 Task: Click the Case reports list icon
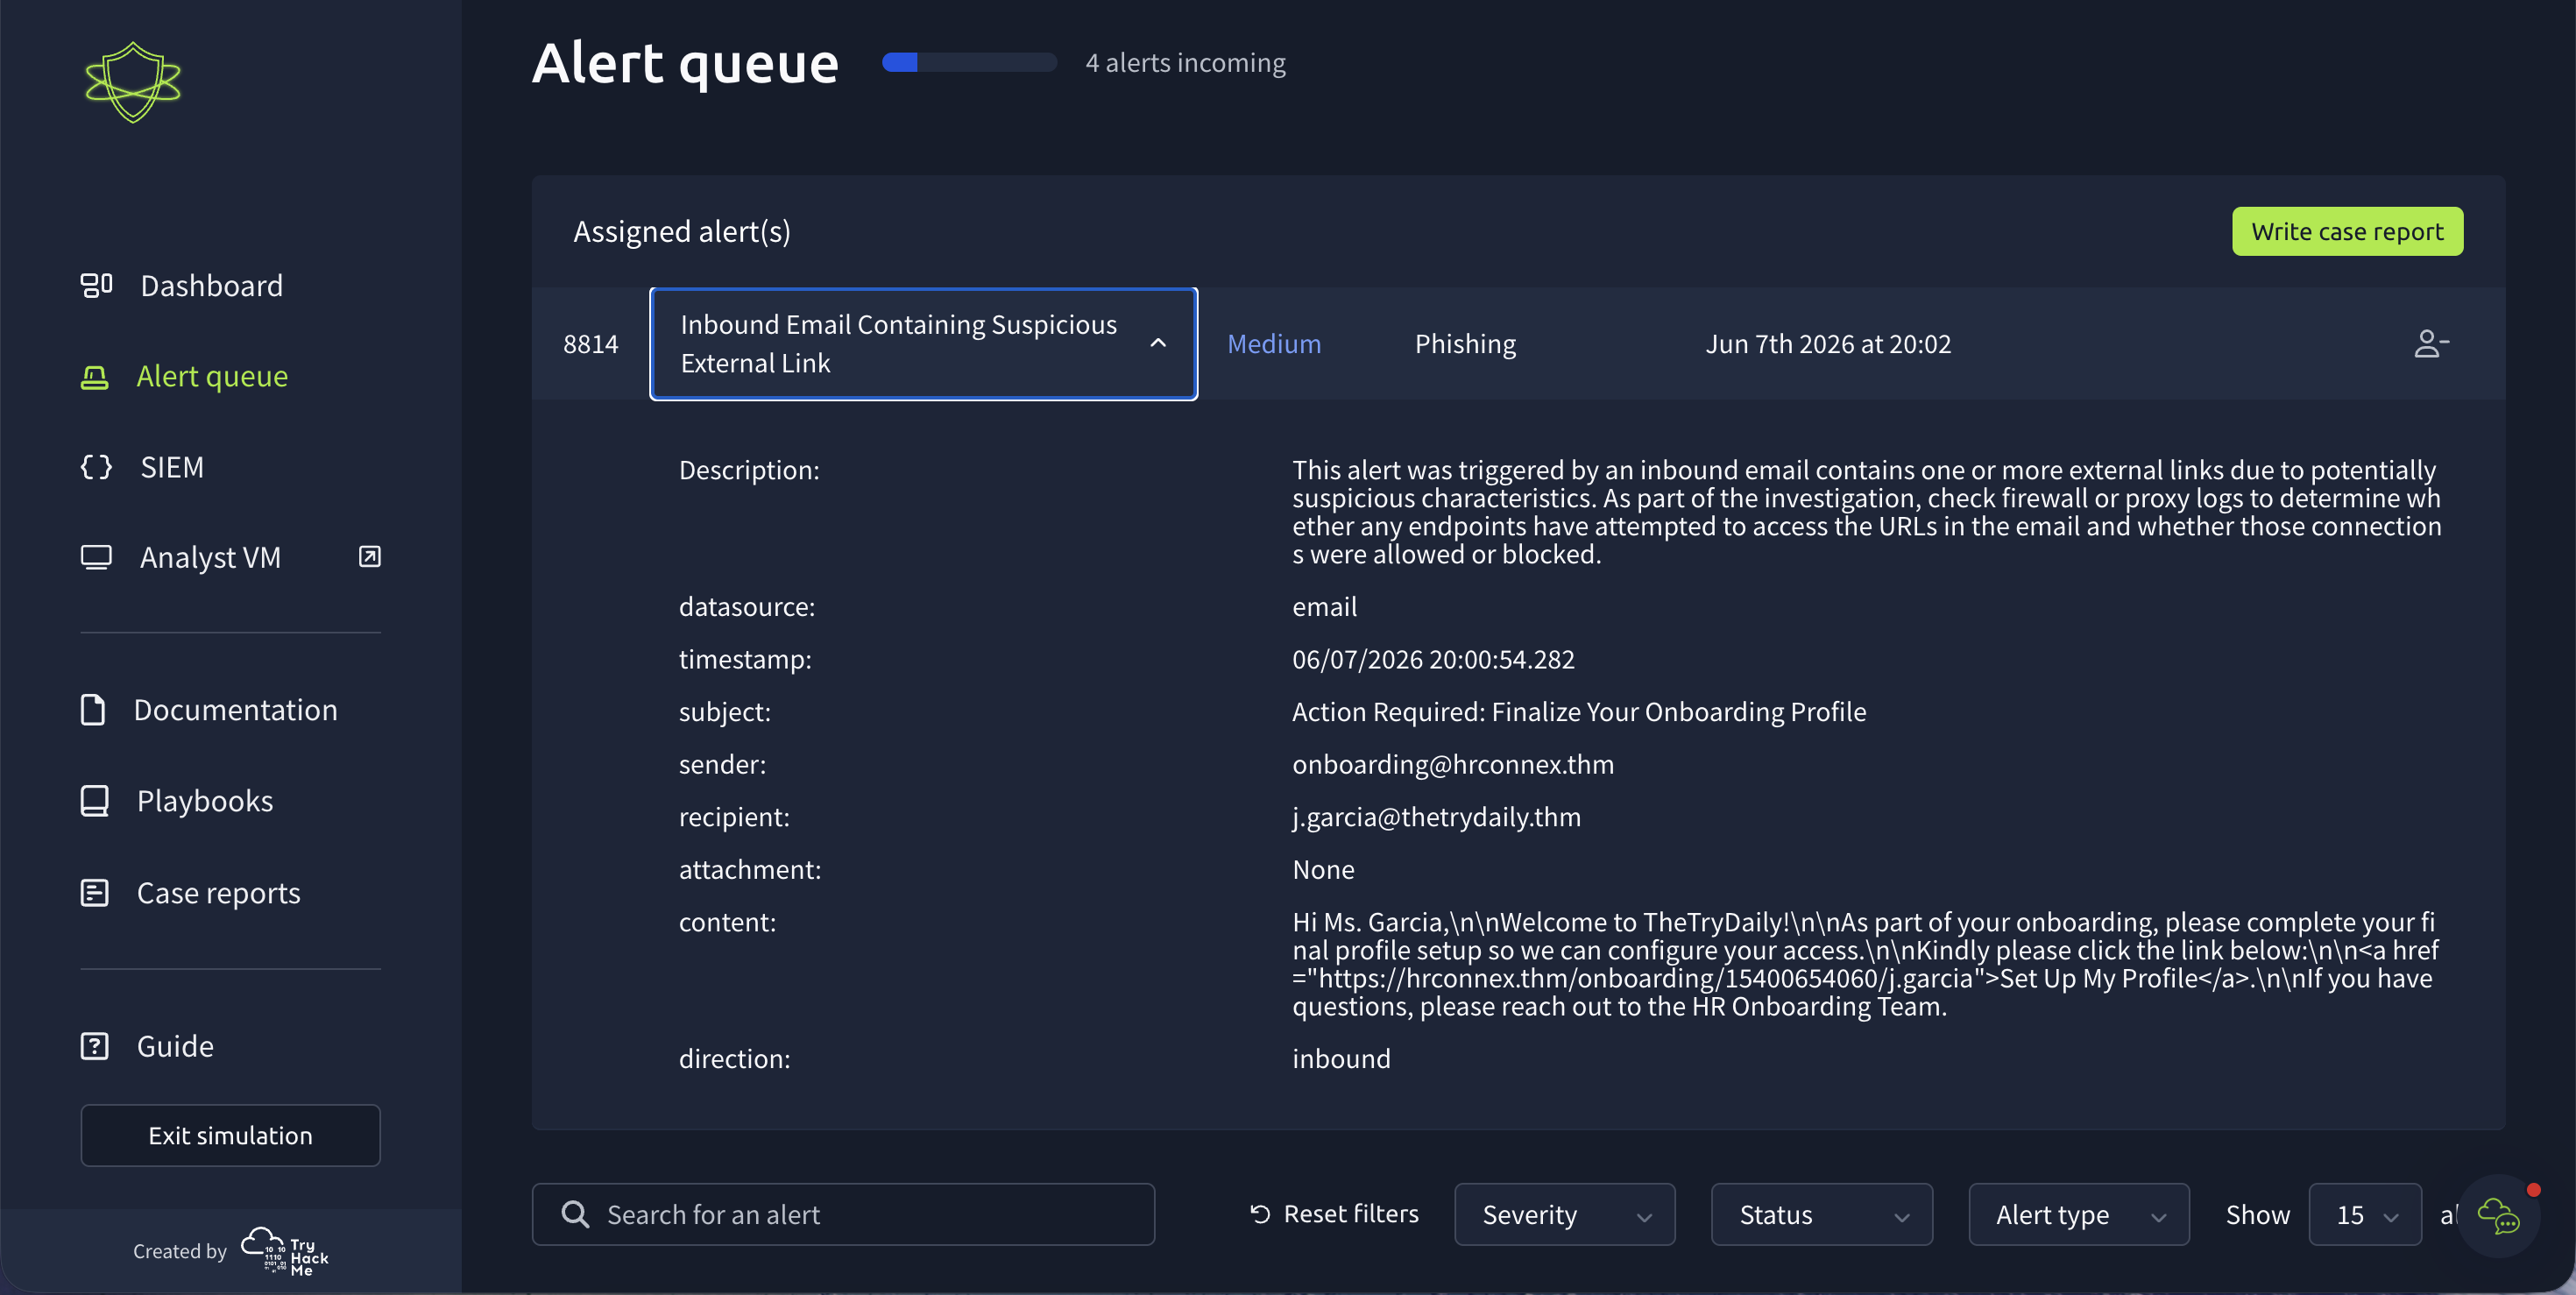pos(94,893)
